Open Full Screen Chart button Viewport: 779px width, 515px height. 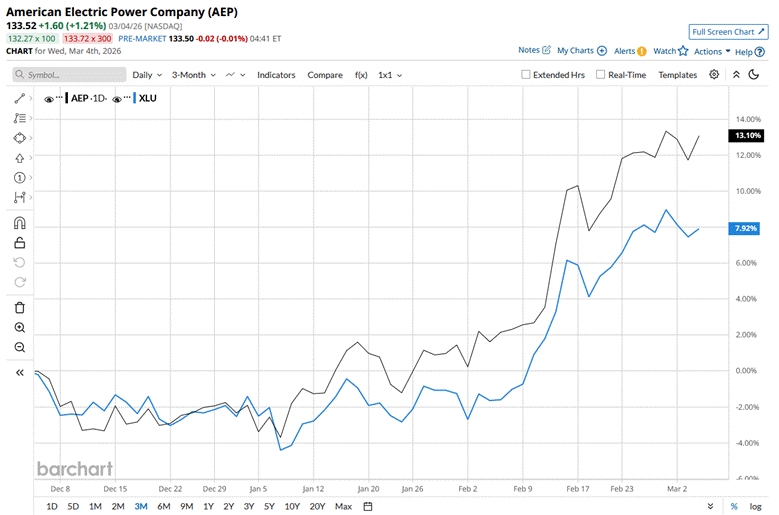[x=728, y=32]
